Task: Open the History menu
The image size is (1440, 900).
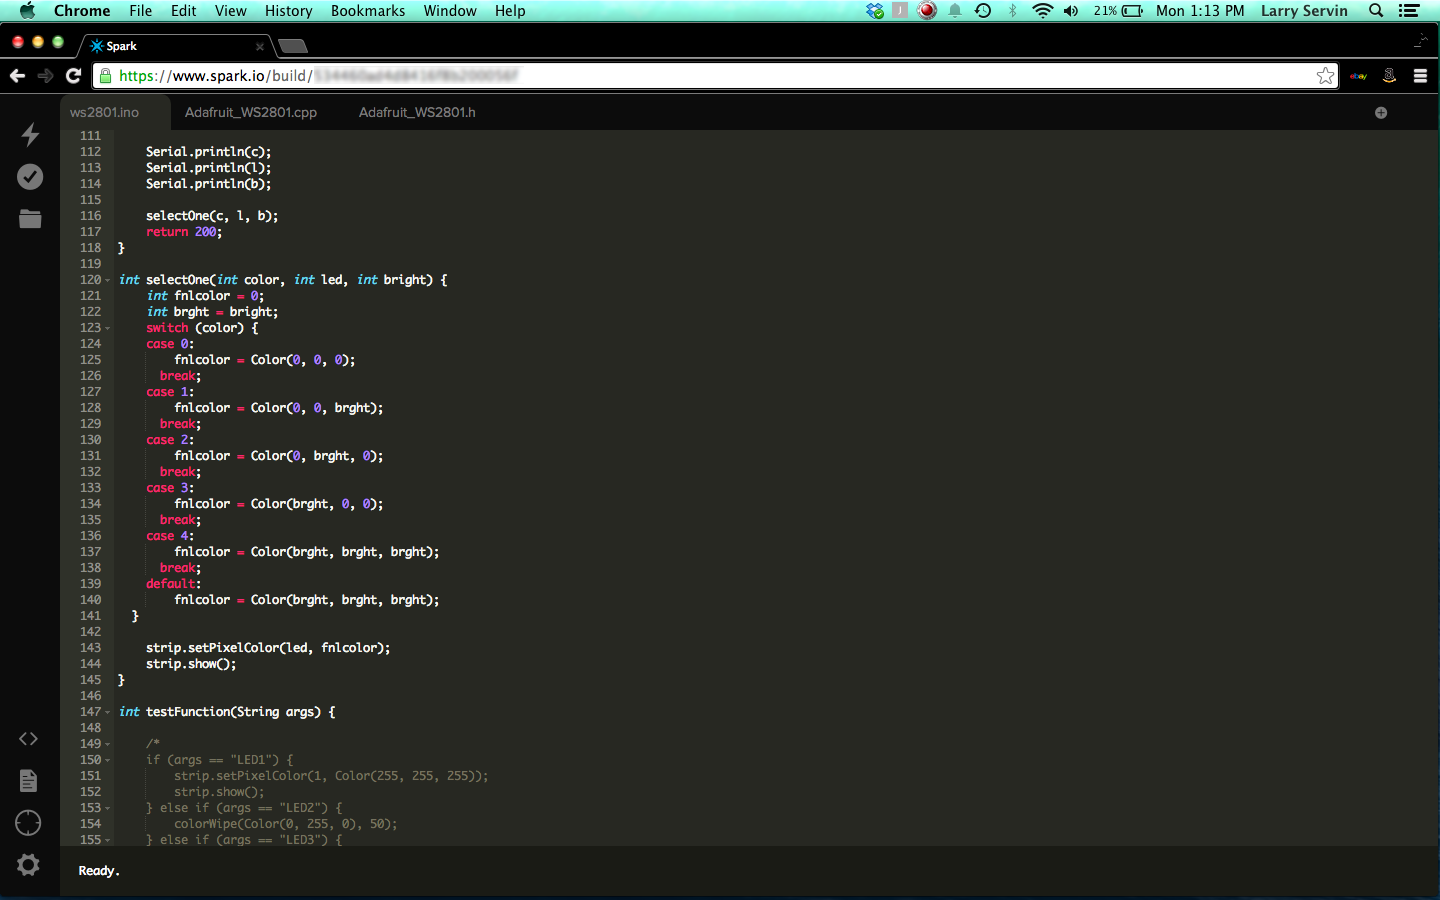Action: click(x=289, y=11)
